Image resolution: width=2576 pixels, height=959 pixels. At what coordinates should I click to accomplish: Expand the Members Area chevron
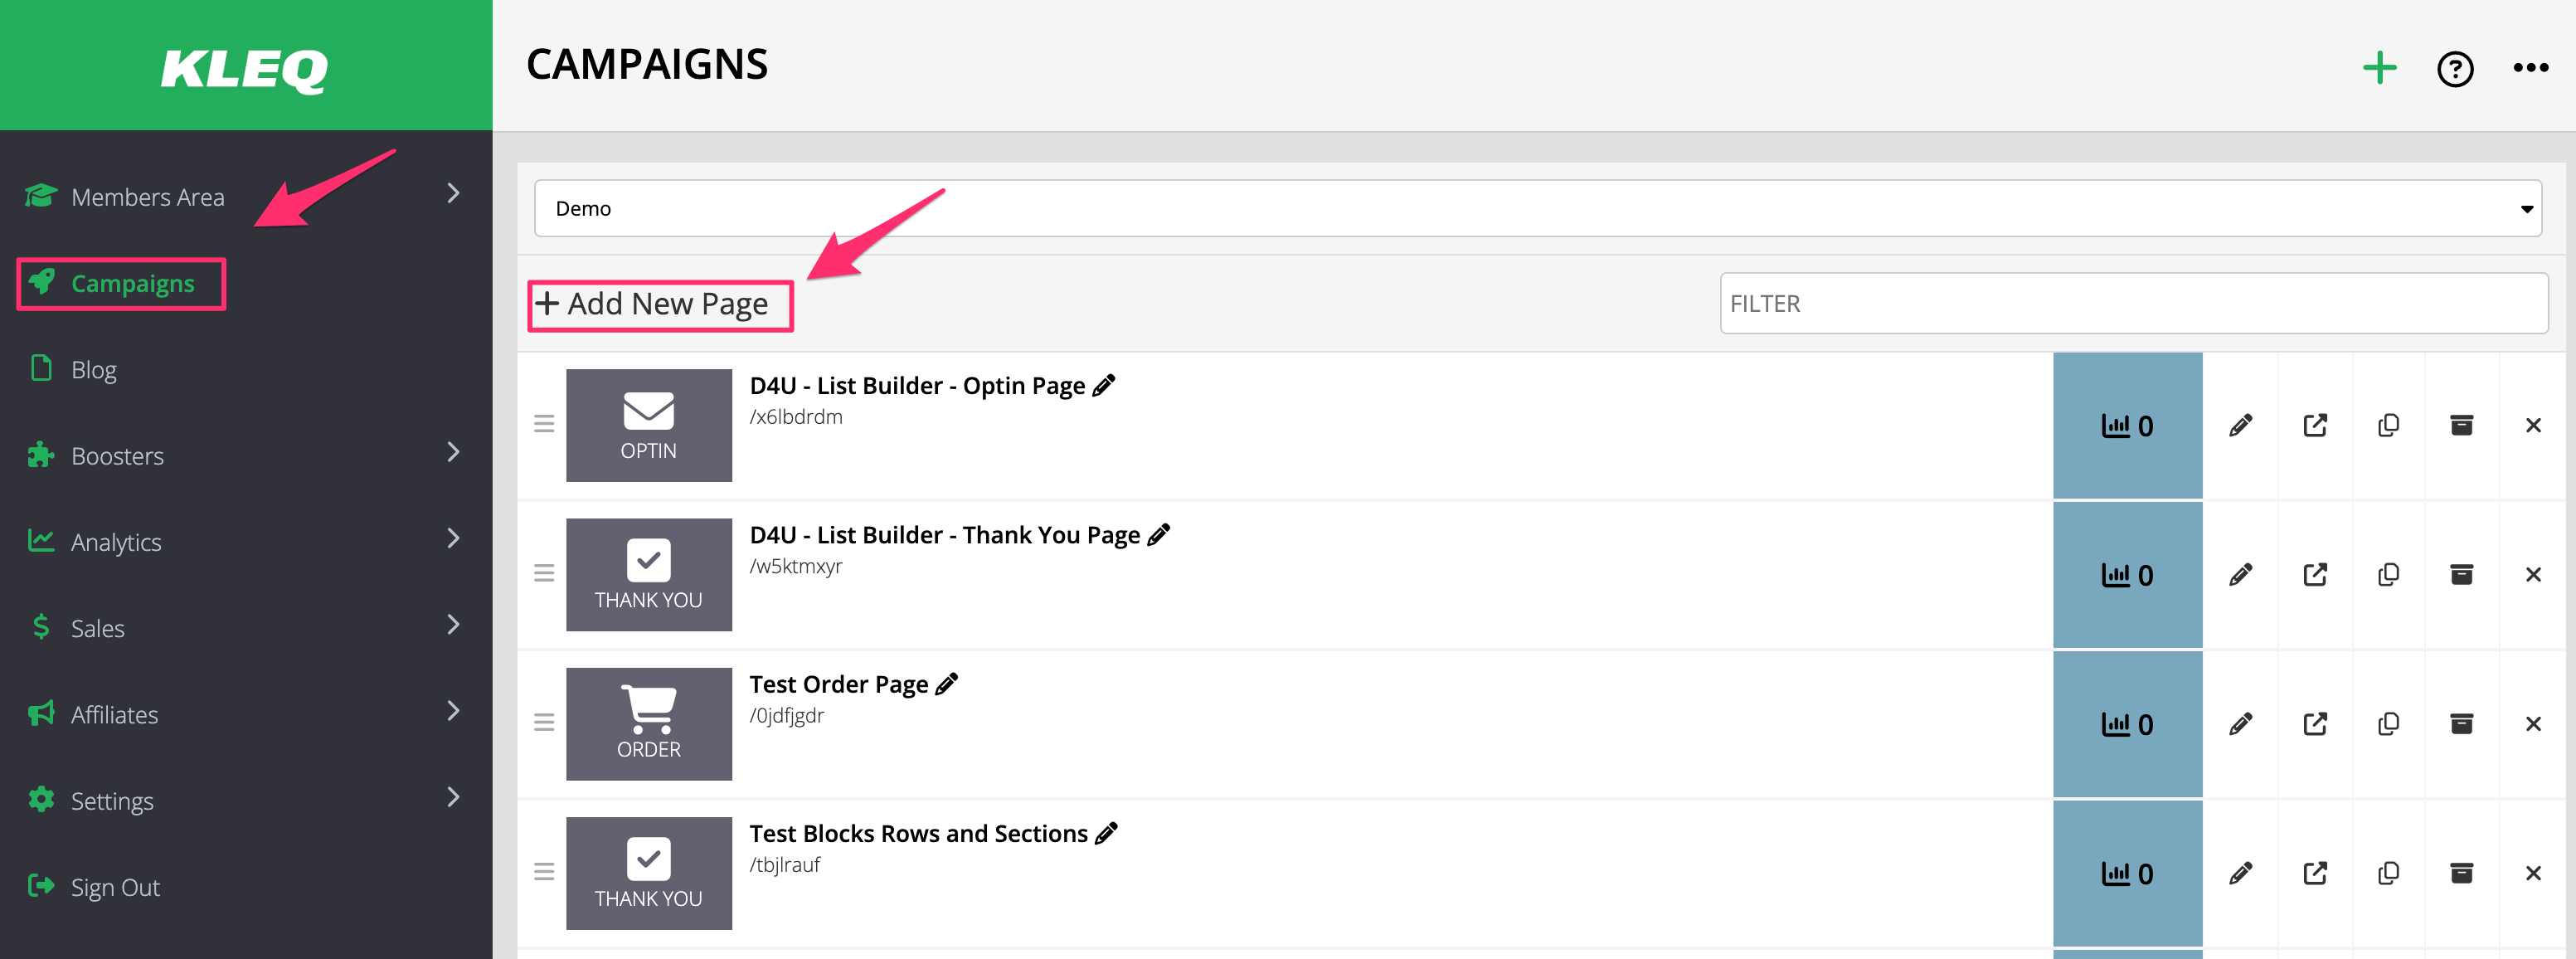(453, 193)
